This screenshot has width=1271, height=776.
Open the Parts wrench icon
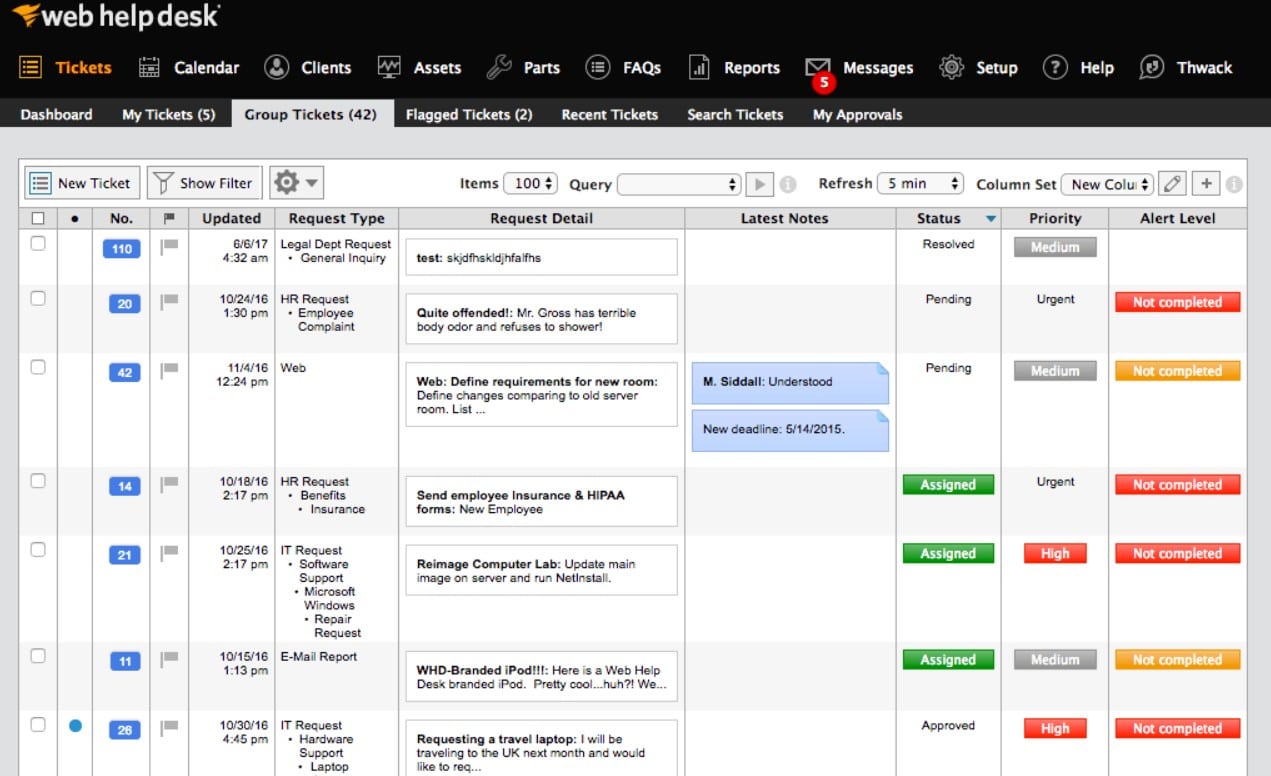pos(499,68)
